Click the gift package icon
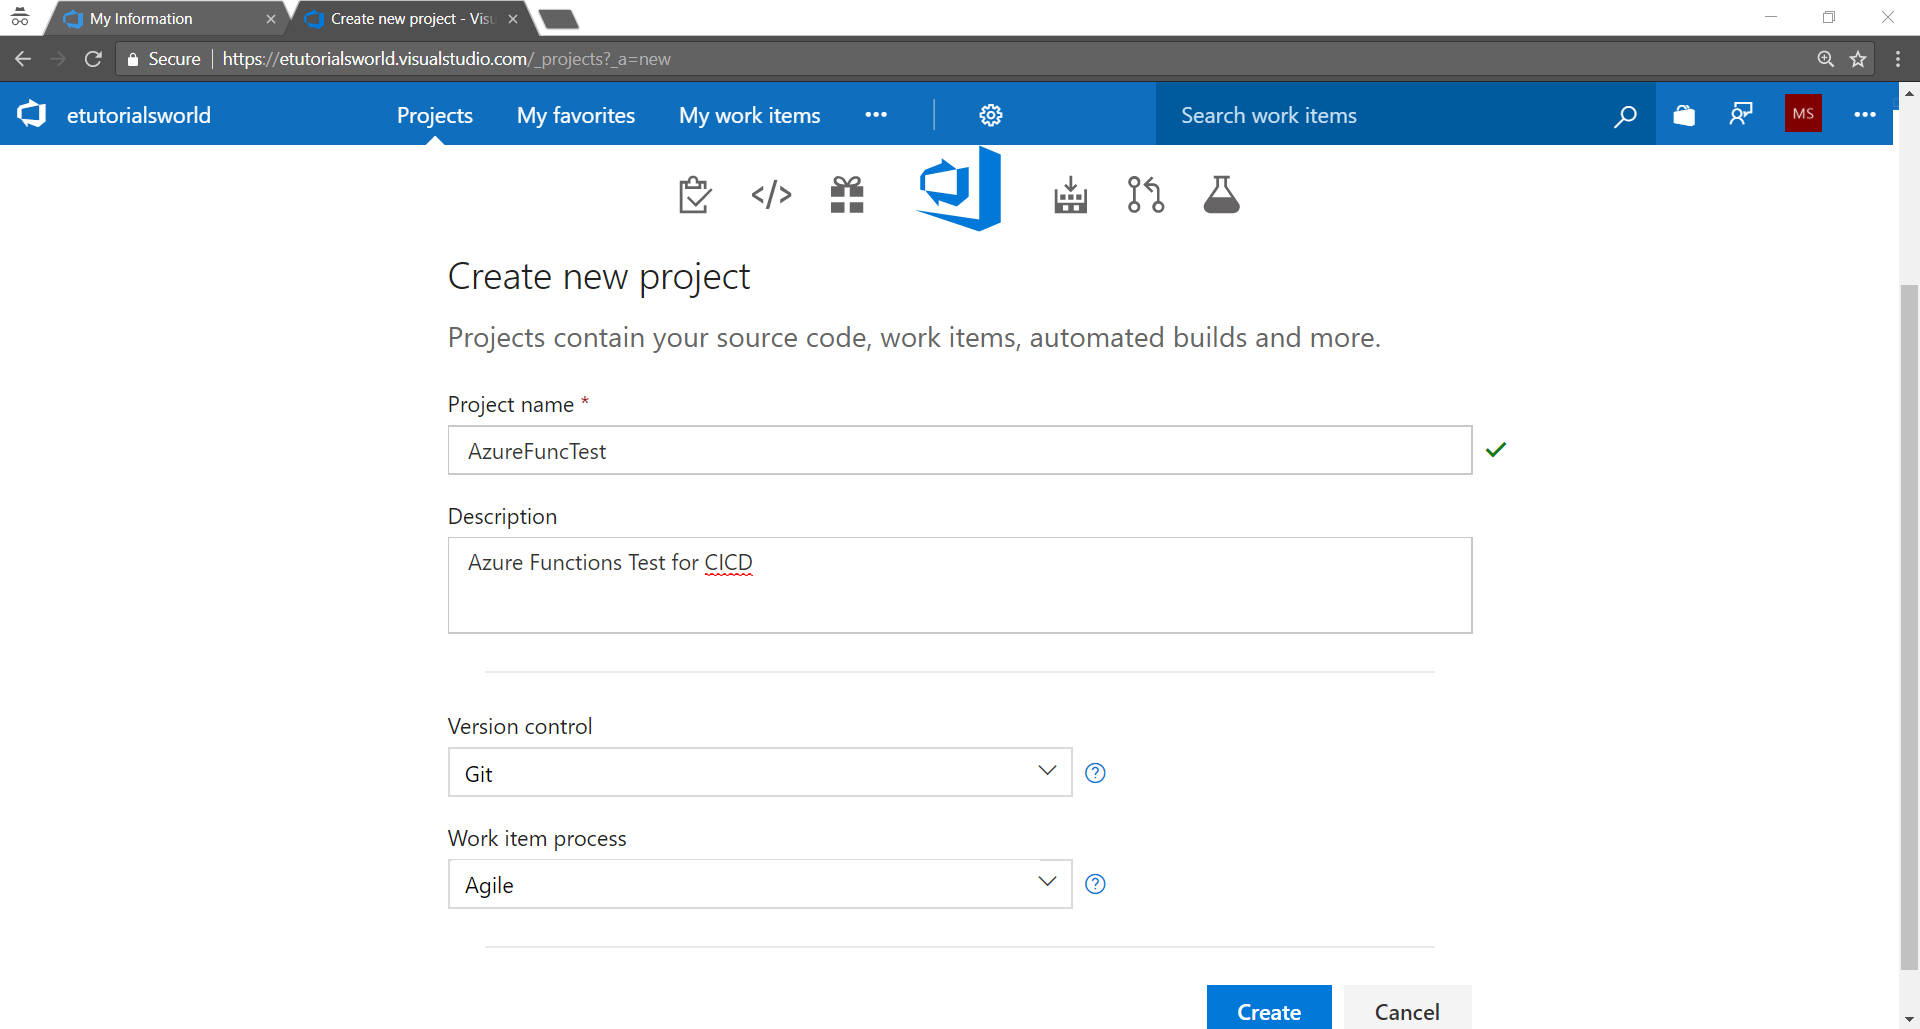 coord(847,194)
